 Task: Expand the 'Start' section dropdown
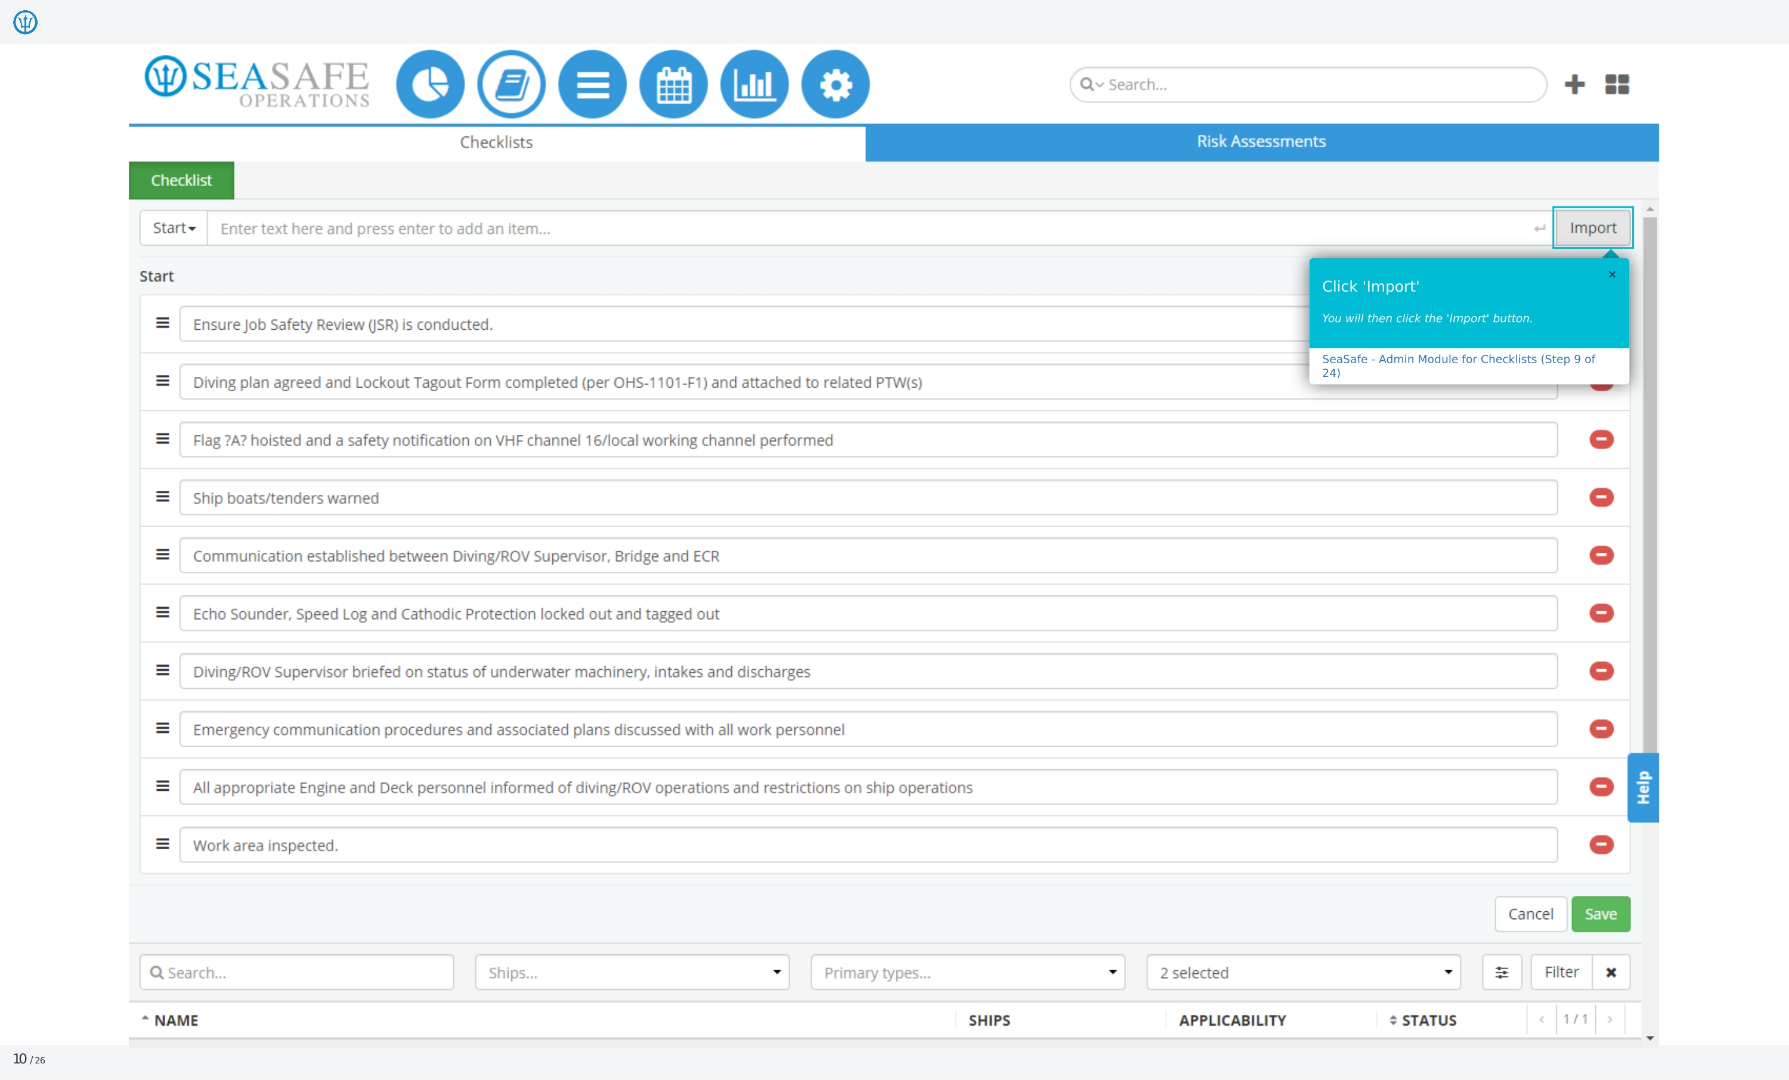pos(174,229)
